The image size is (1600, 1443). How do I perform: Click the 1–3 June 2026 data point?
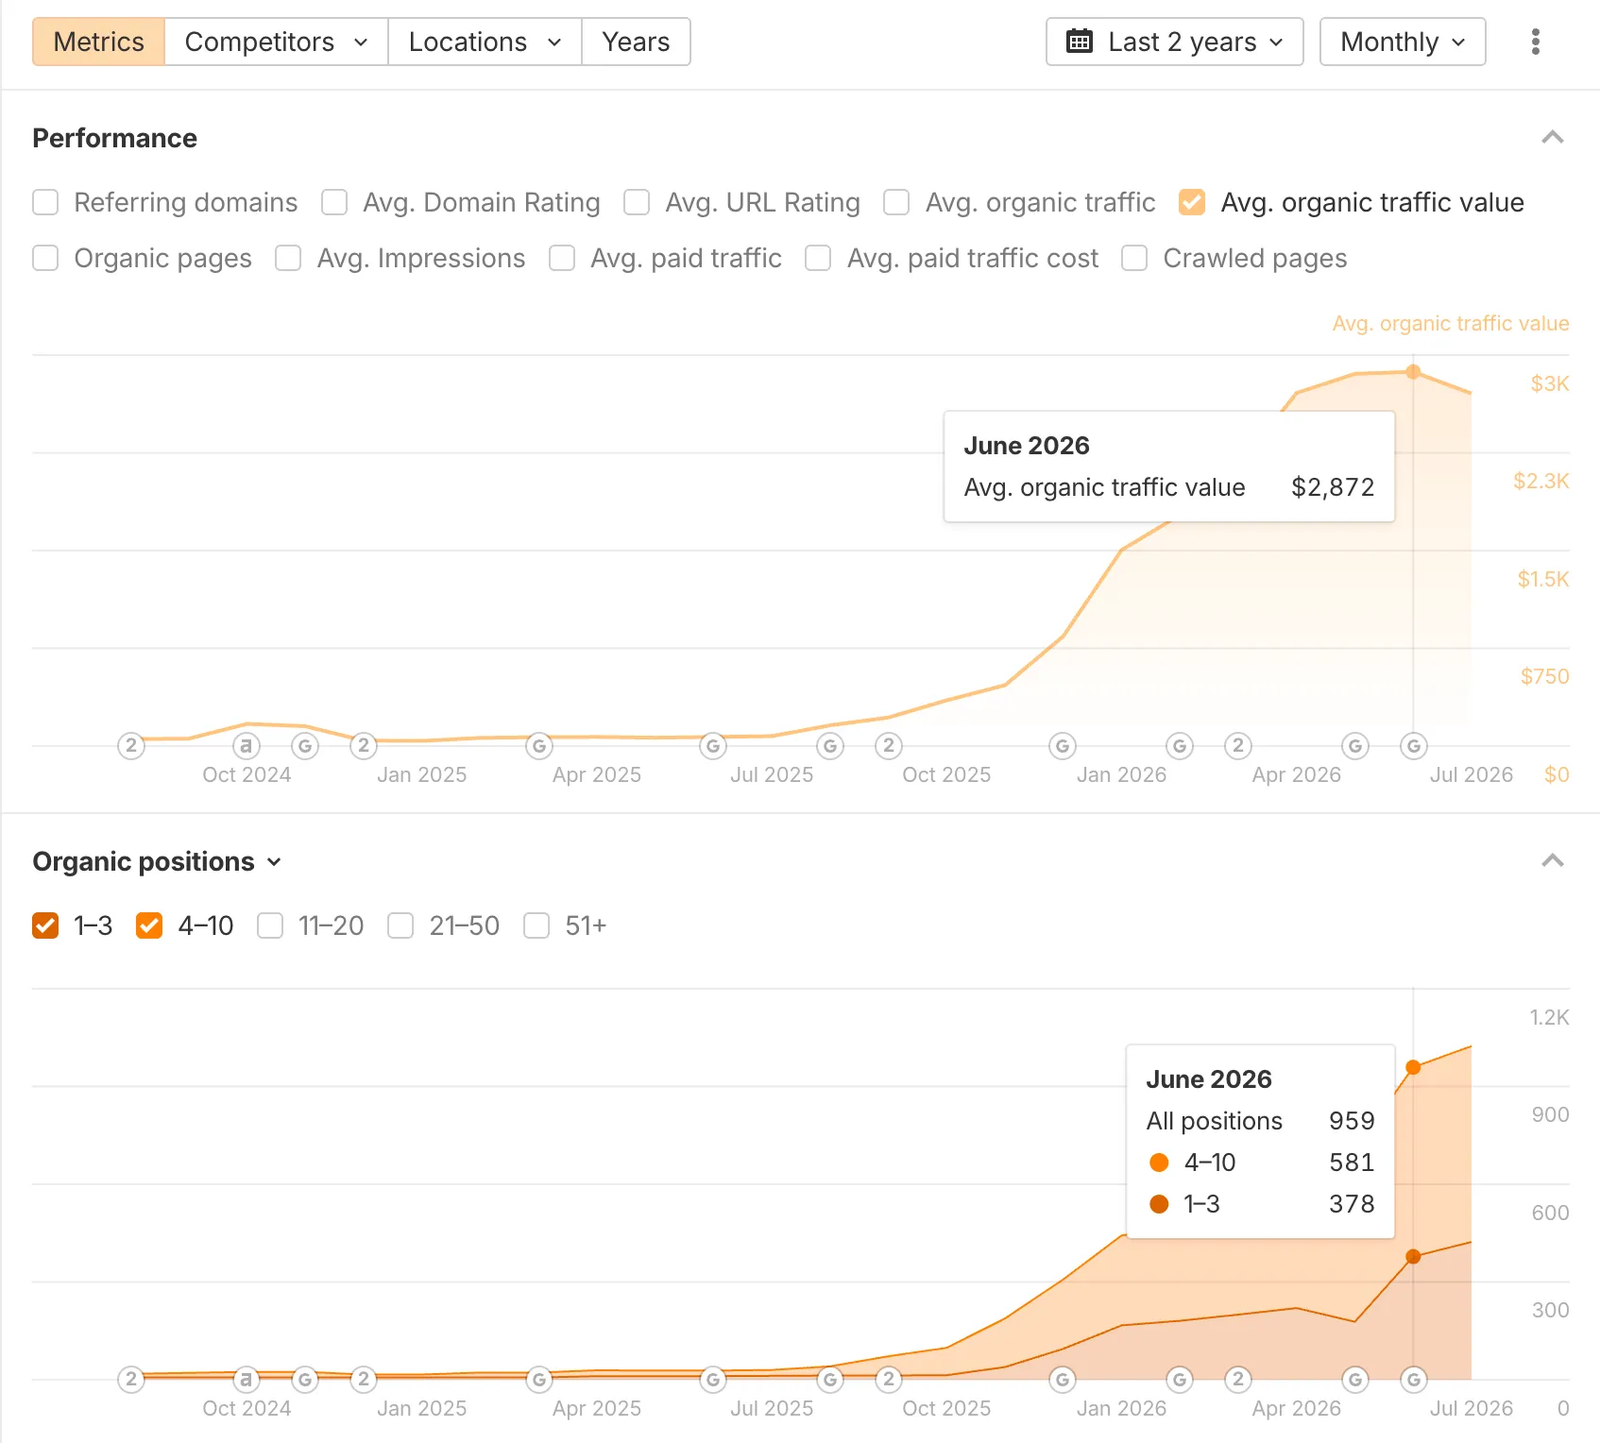[x=1413, y=1257]
